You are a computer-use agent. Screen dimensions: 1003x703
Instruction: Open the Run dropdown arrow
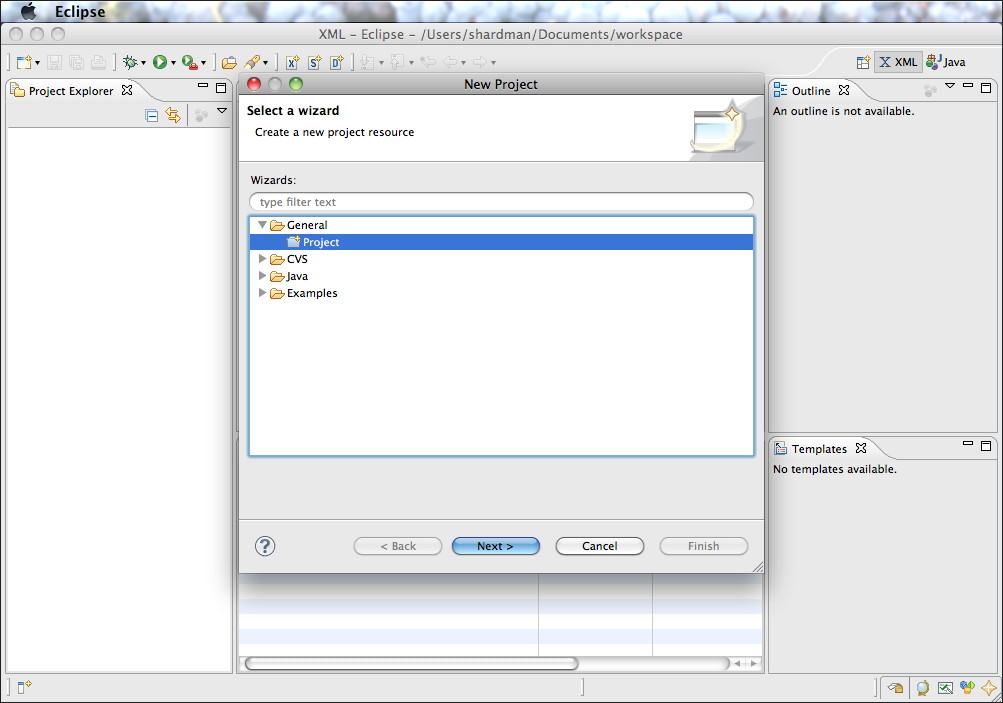pyautogui.click(x=173, y=63)
